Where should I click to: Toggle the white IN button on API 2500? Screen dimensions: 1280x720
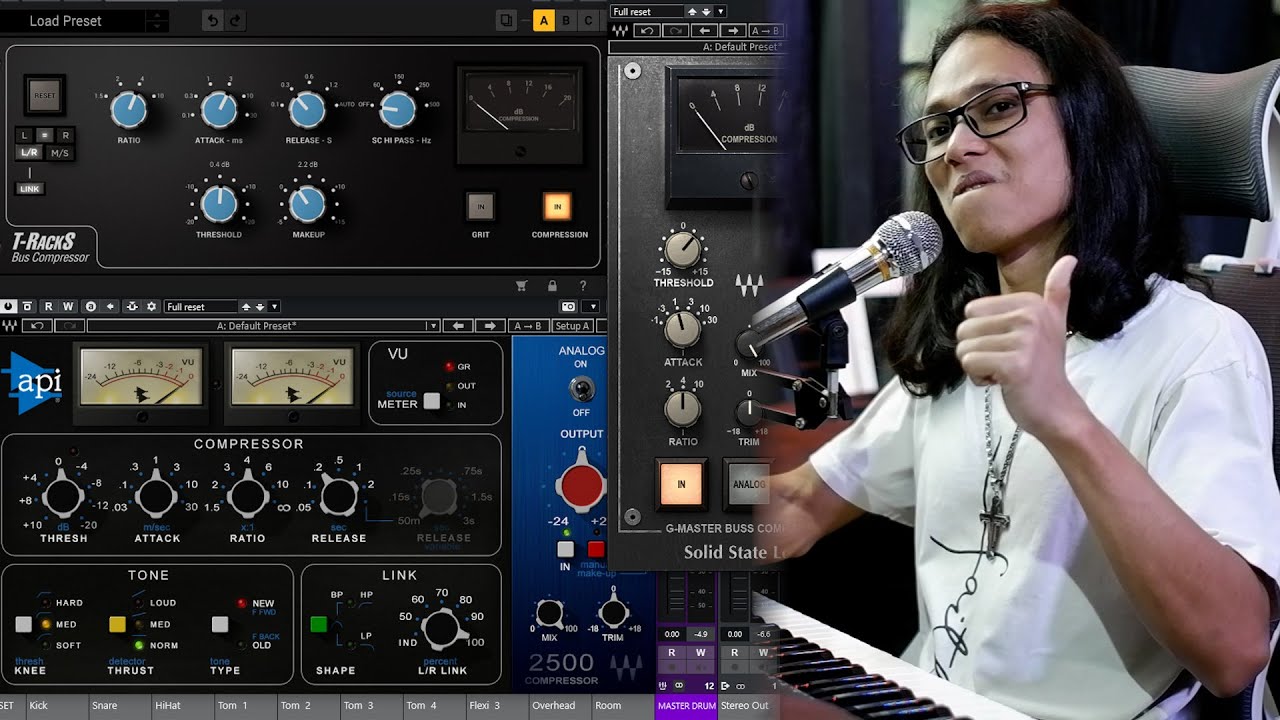[565, 549]
